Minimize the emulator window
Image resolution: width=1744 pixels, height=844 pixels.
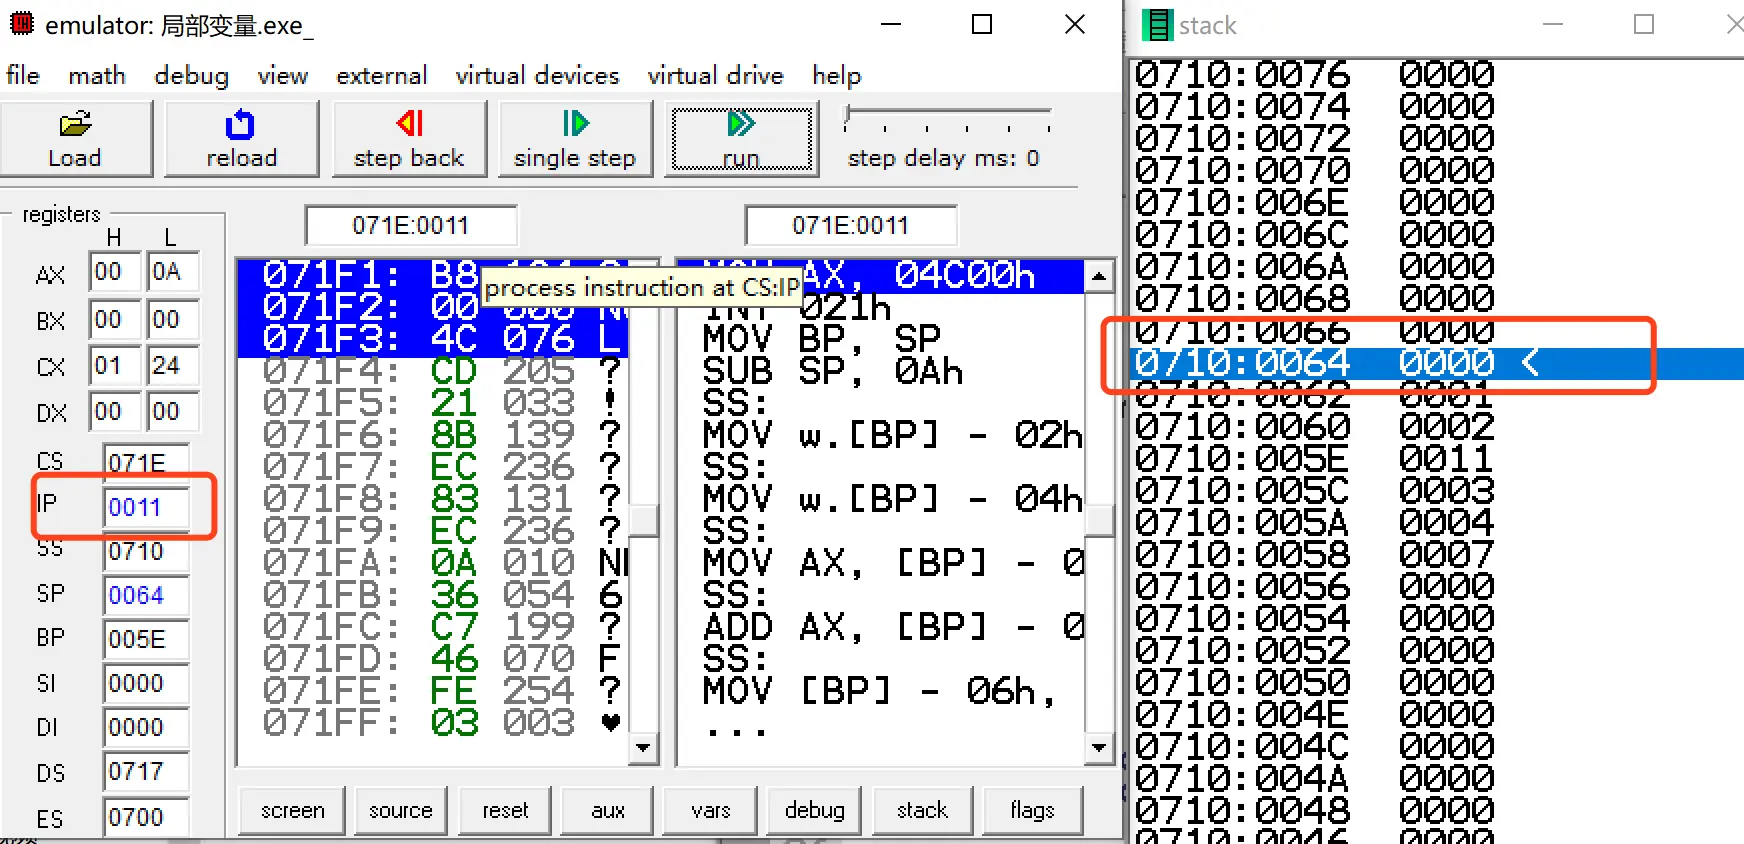(x=891, y=24)
